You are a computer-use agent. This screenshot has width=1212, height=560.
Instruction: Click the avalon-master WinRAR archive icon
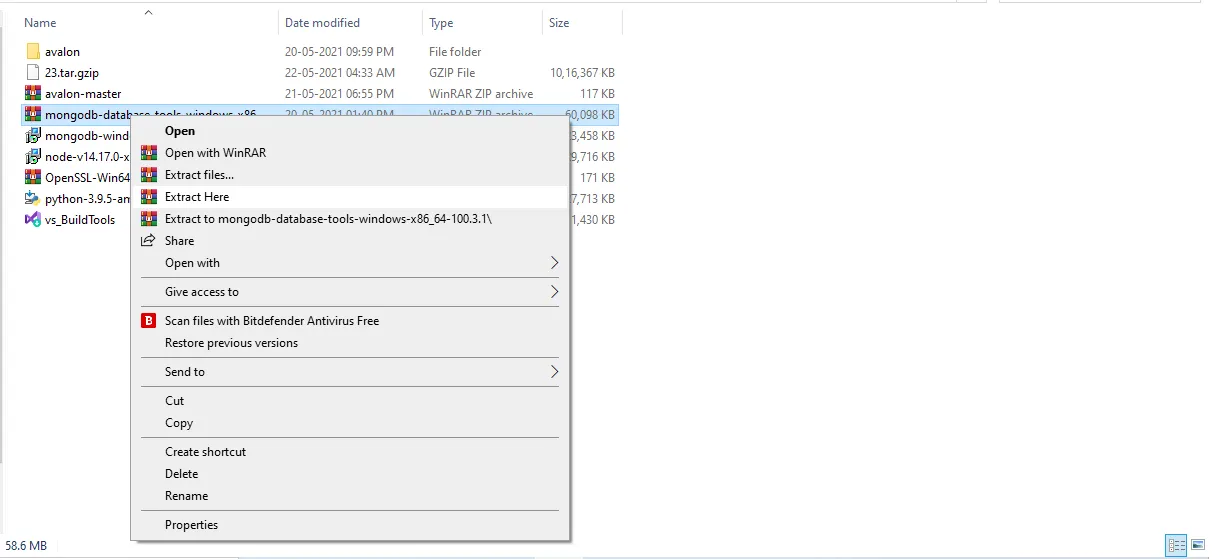pos(32,94)
